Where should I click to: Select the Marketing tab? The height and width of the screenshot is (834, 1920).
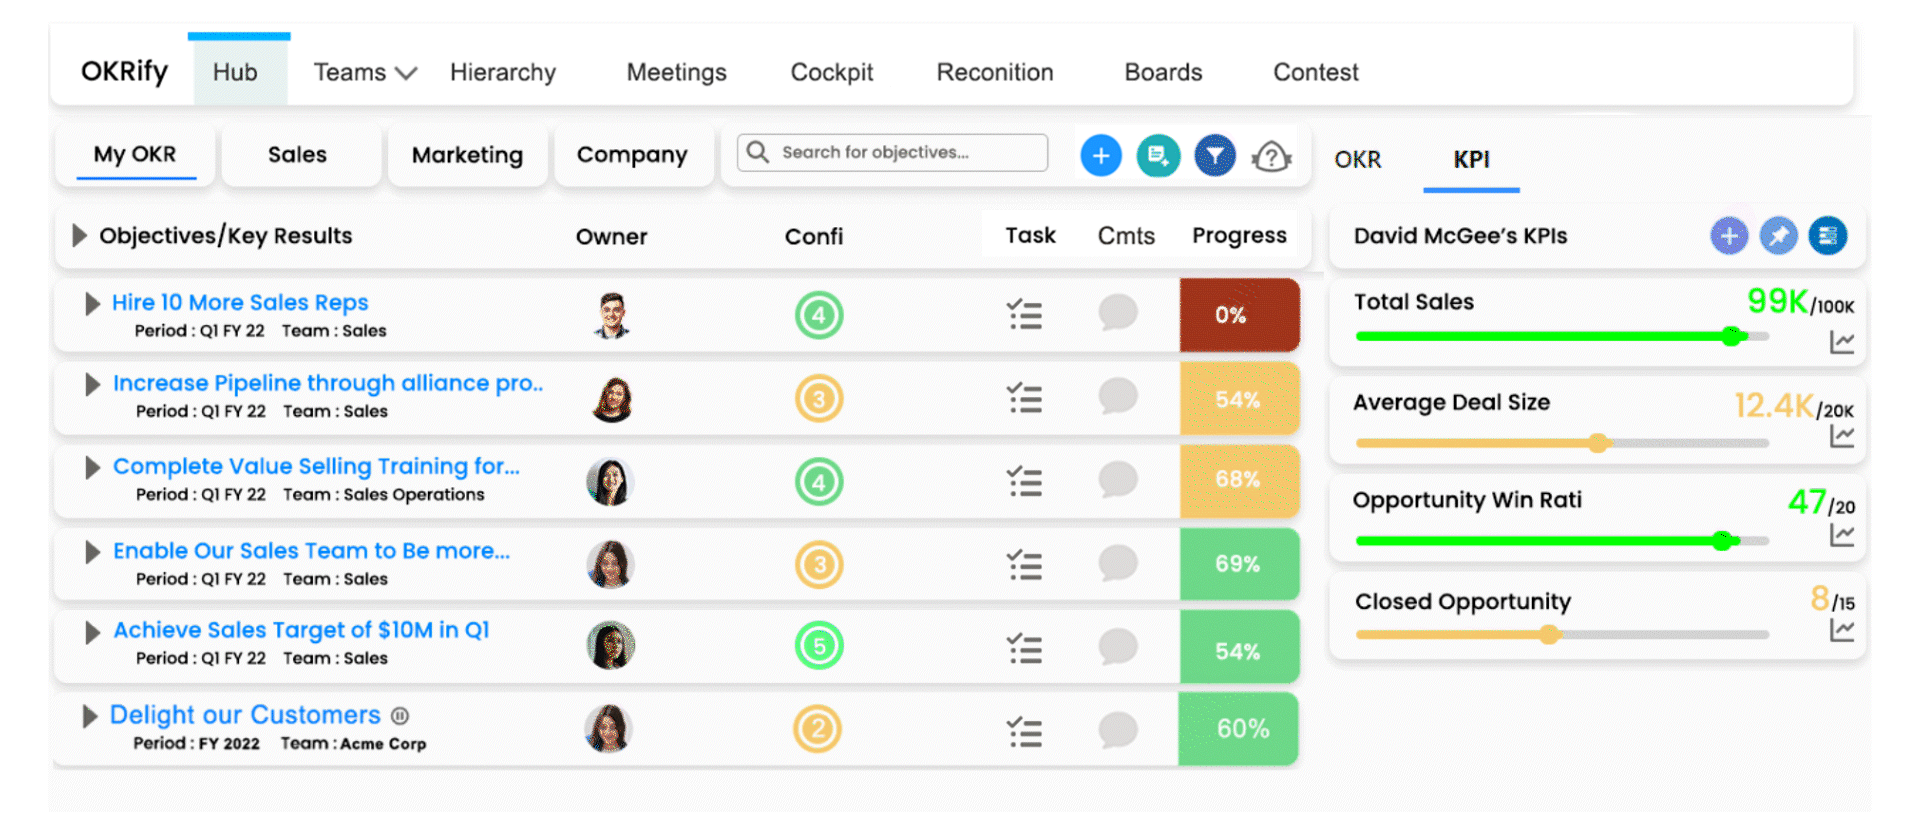467,155
